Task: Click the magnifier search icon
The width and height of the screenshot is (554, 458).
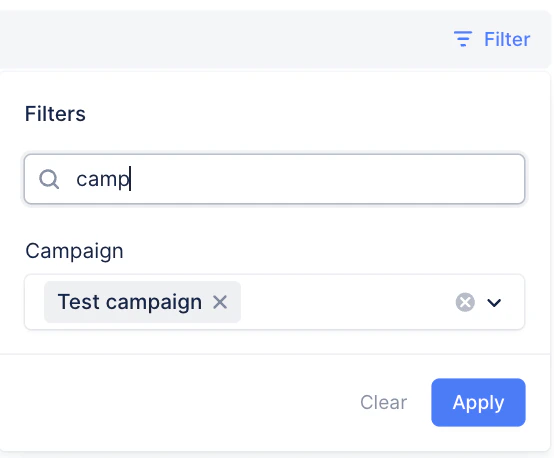Action: (49, 179)
